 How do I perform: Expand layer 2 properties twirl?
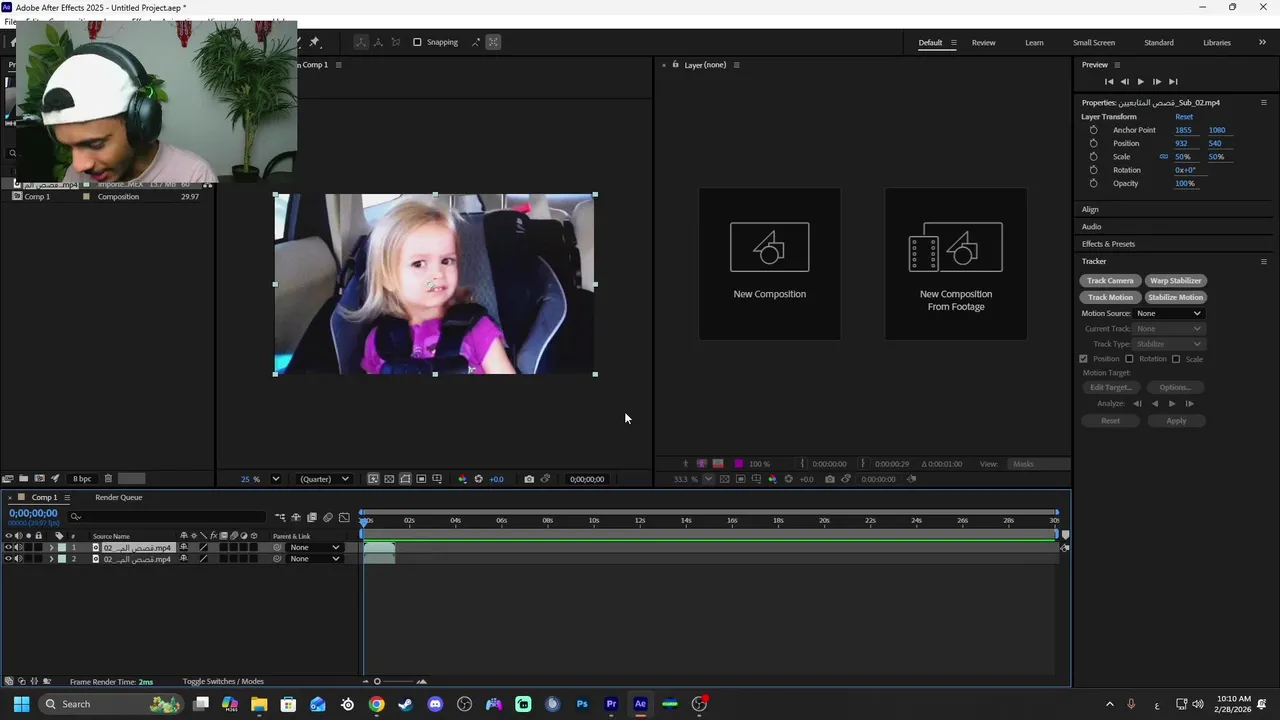tap(51, 559)
